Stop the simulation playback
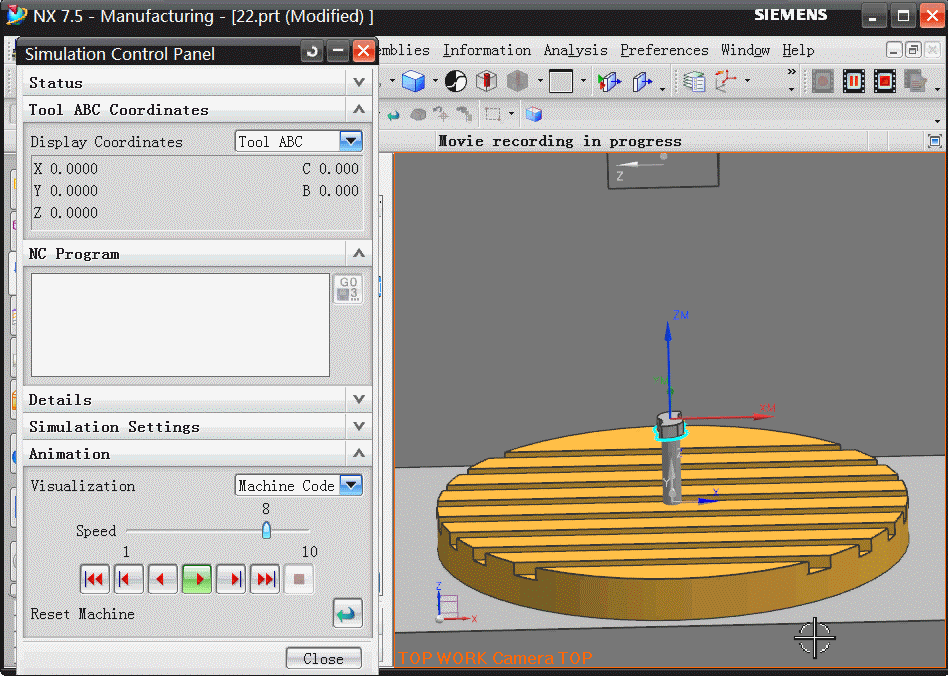The image size is (950, 678). [x=299, y=579]
